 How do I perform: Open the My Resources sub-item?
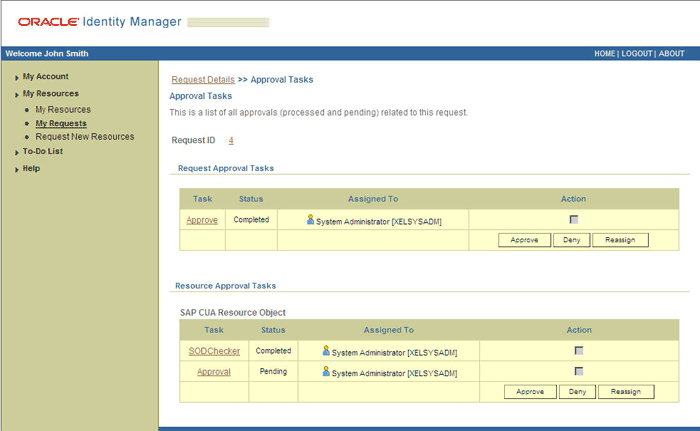pyautogui.click(x=63, y=109)
